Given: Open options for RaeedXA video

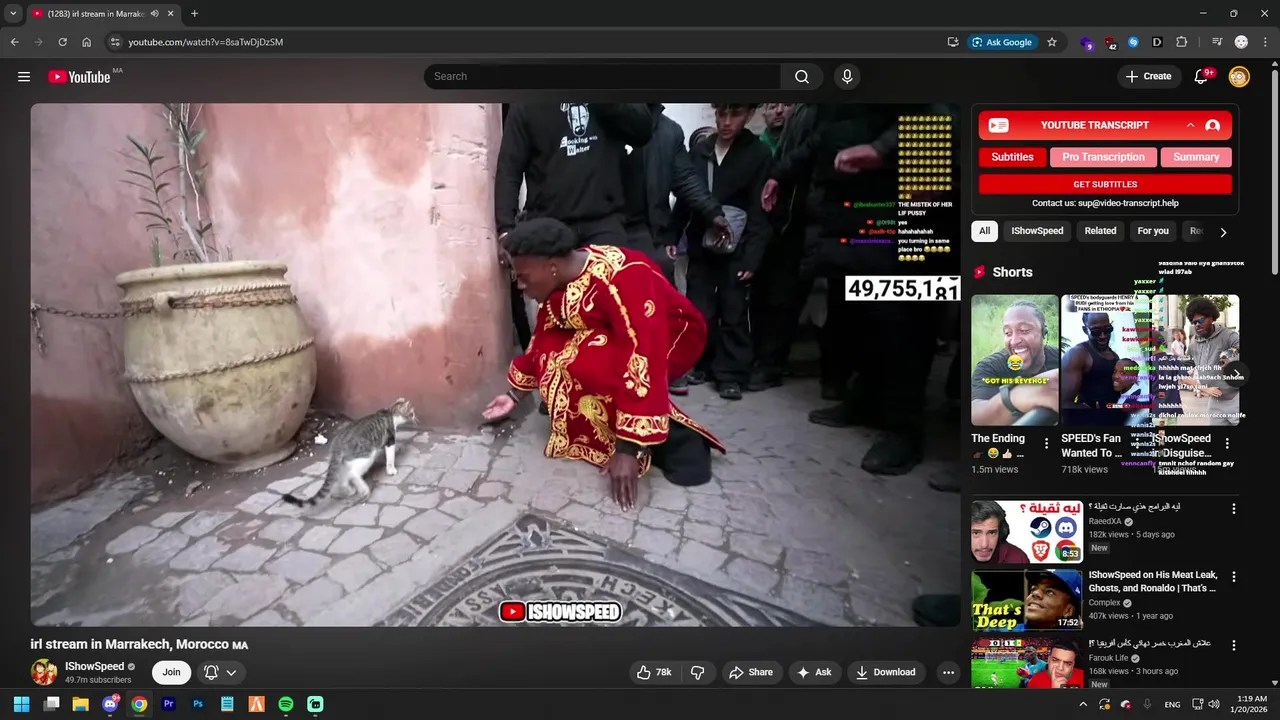Looking at the screenshot, I should (x=1233, y=509).
